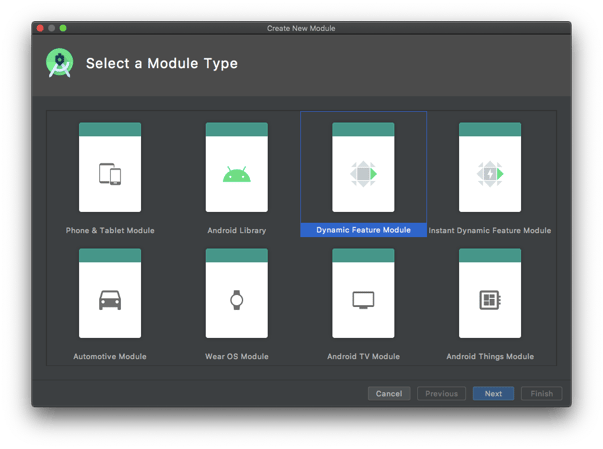Click the Dynamic Feature Module label
Viewport: 603px width, 449px height.
[363, 230]
